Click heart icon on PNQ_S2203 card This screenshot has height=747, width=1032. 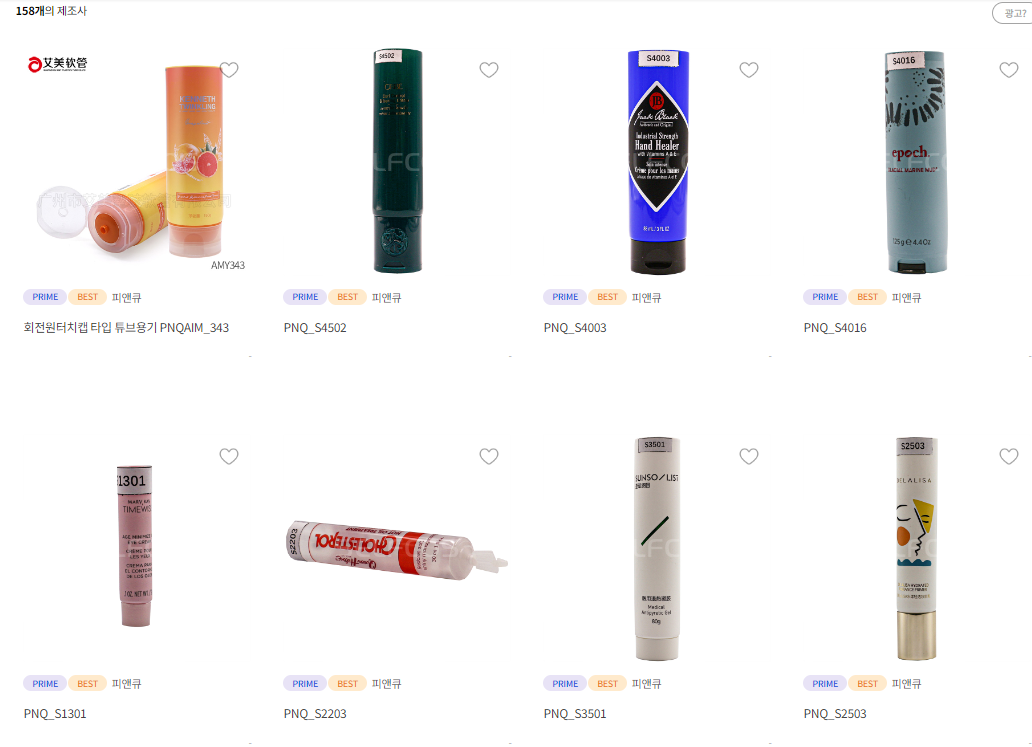click(489, 456)
